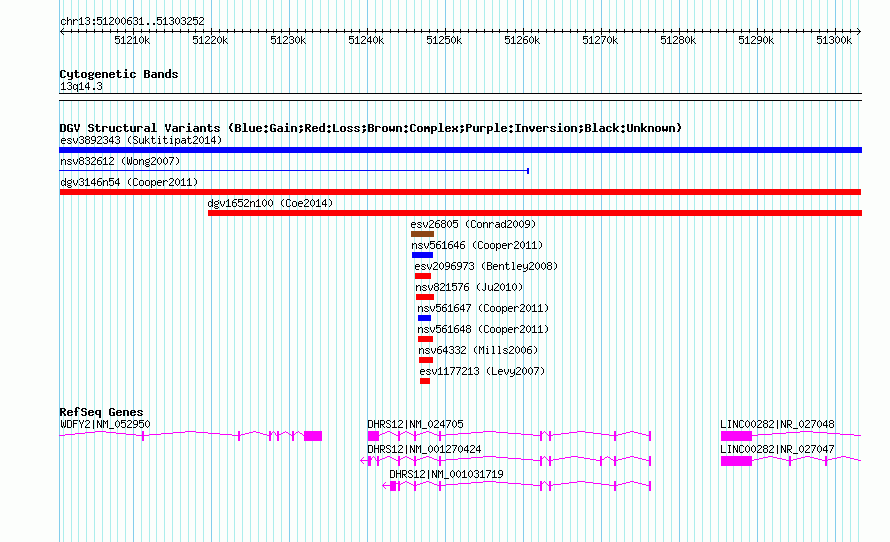This screenshot has width=890, height=542.
Task: Select the LINC00282 NR_027047 large exon block
Action: coord(736,461)
